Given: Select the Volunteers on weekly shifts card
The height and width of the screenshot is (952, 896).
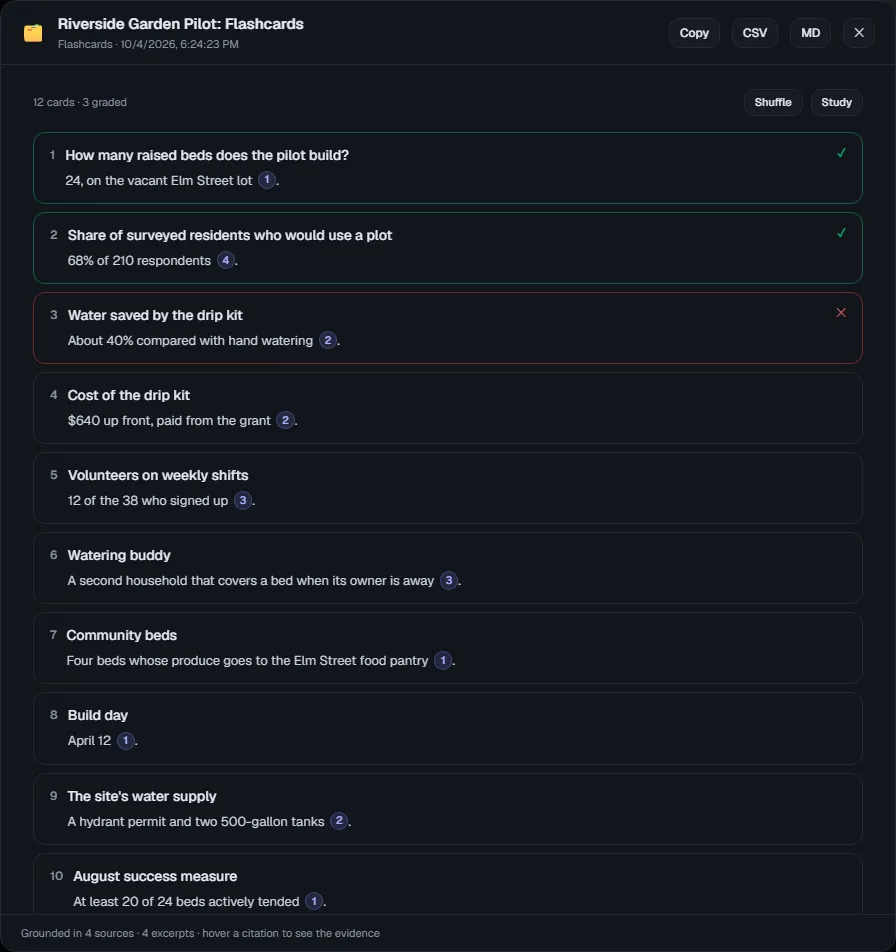Looking at the screenshot, I should [448, 488].
